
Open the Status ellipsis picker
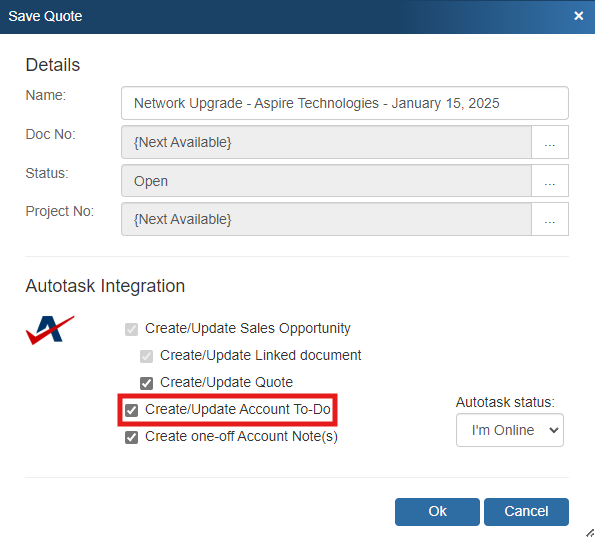point(549,181)
